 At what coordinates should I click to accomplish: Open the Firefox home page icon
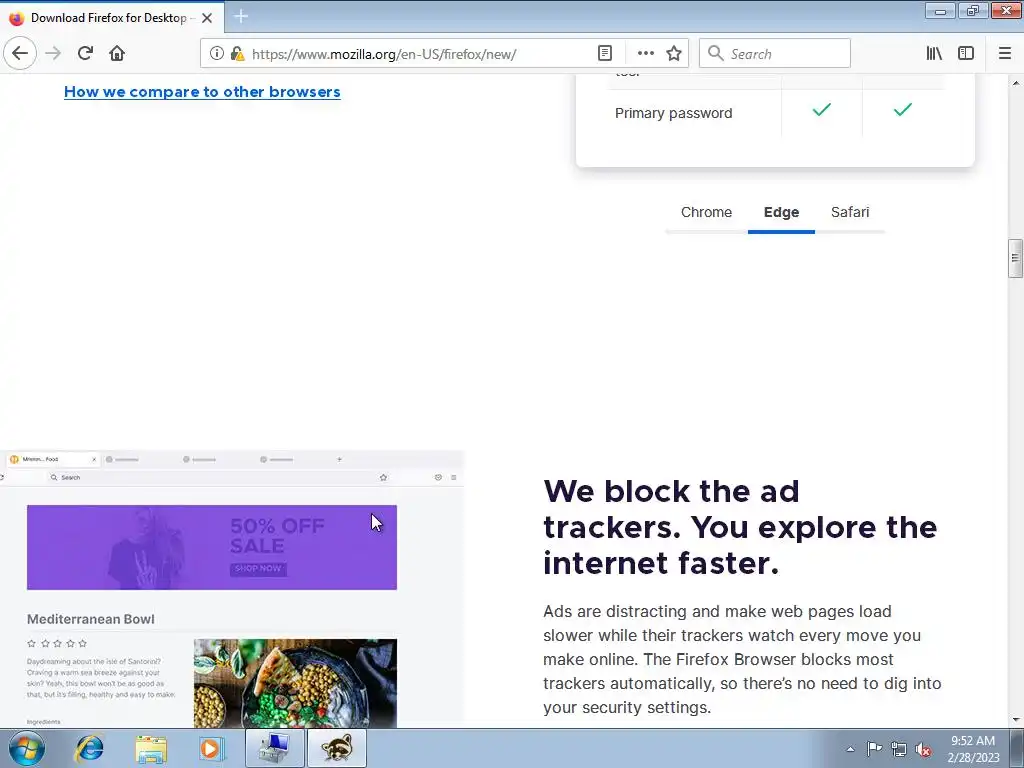click(117, 53)
